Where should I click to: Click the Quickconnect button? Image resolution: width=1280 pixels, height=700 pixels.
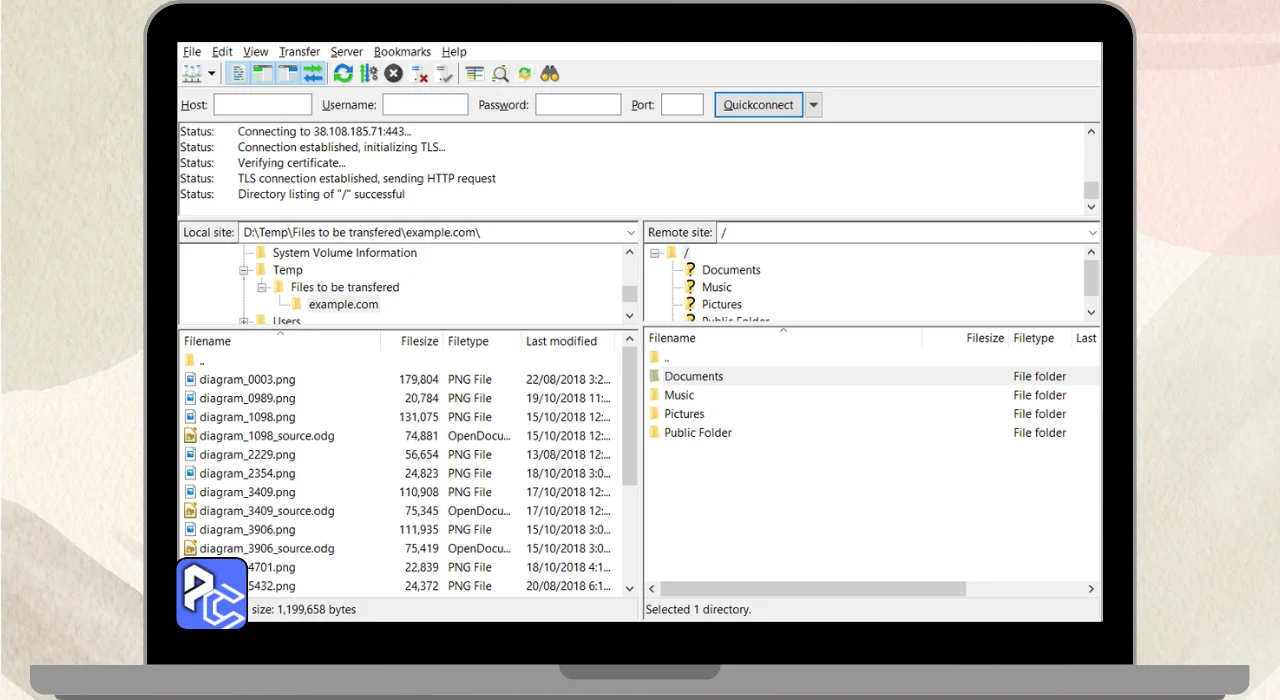click(x=758, y=105)
